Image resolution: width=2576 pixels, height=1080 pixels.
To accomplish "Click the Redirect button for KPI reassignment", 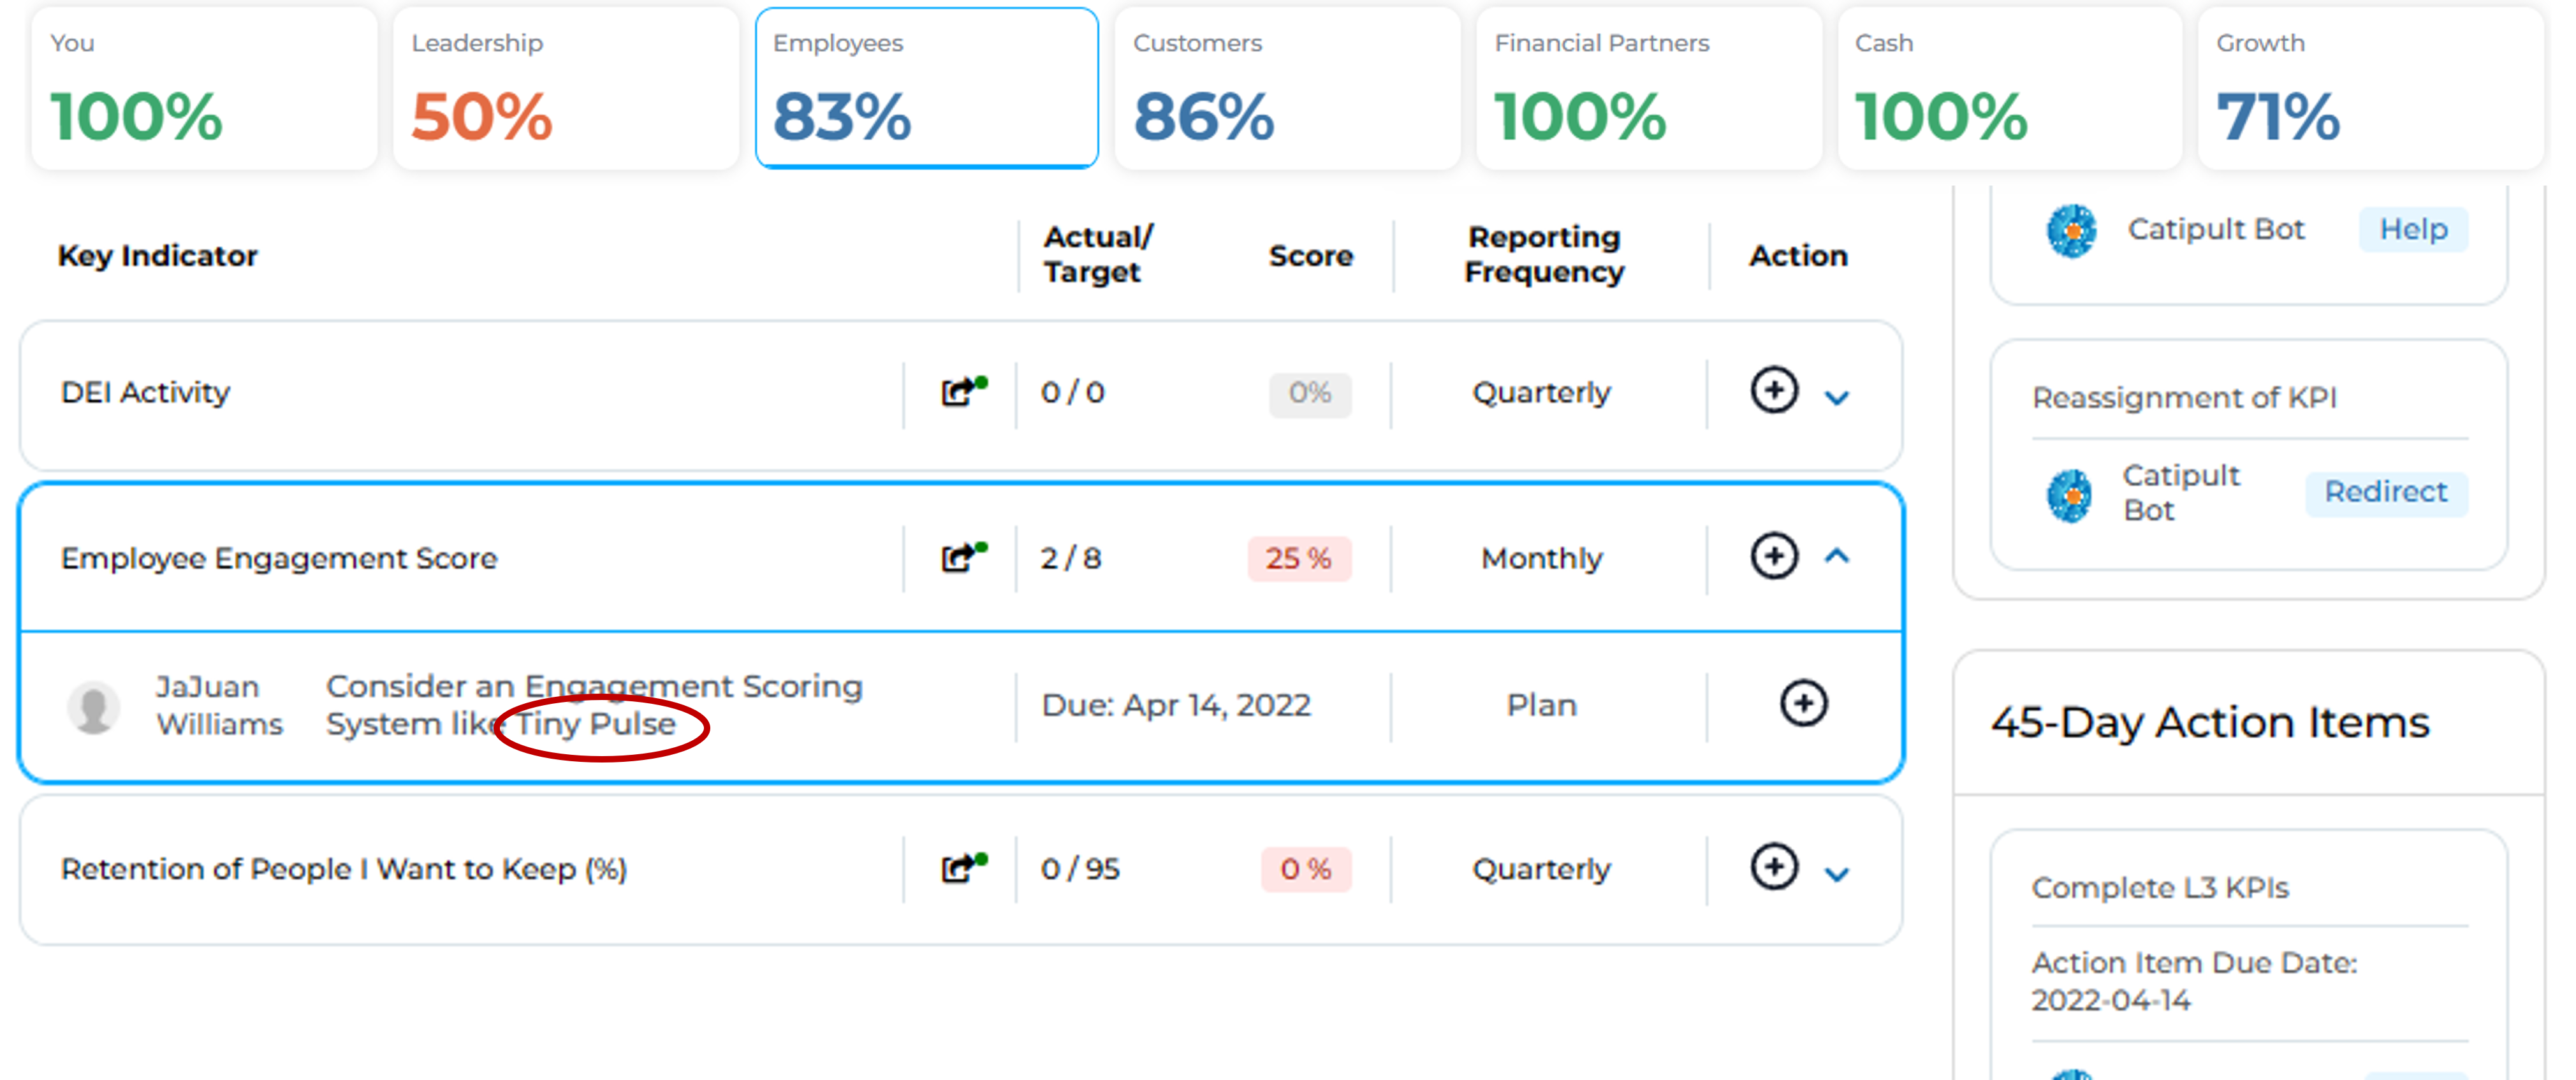I will (x=2386, y=492).
